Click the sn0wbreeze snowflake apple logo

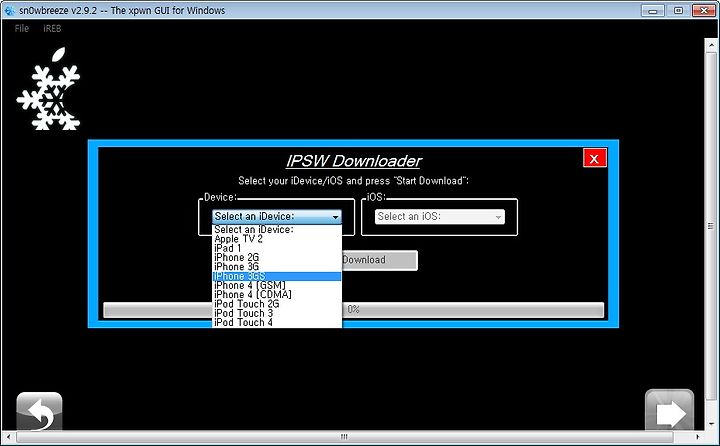[x=49, y=89]
